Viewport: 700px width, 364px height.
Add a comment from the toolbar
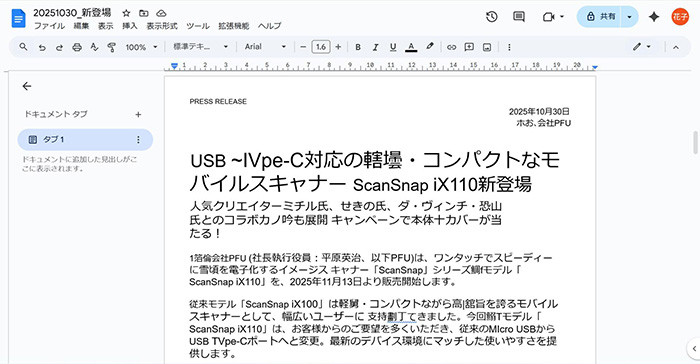pos(469,47)
